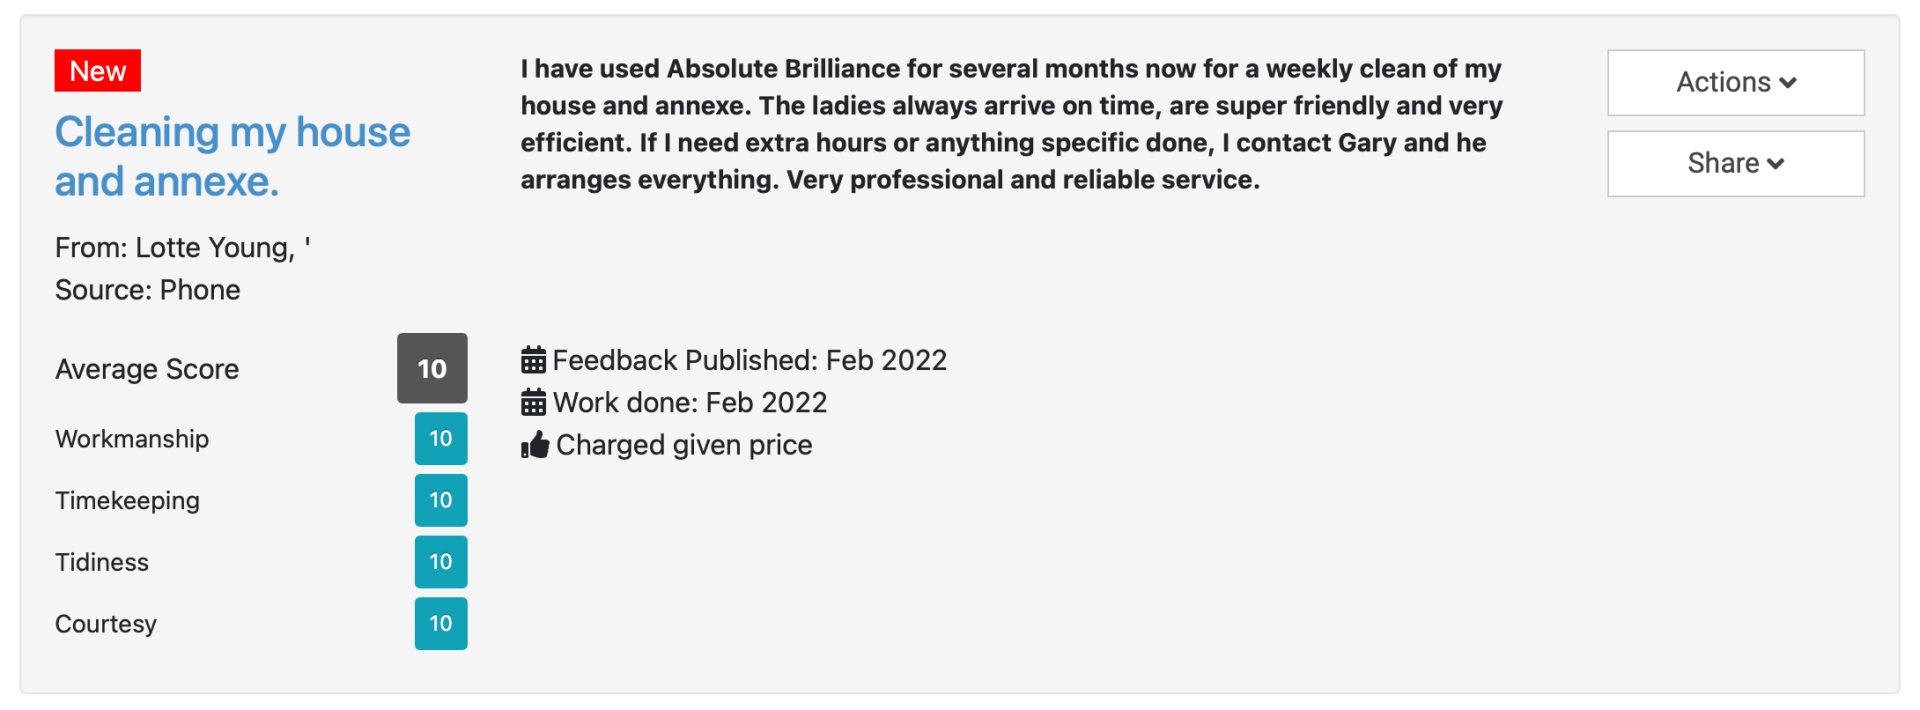Expand the Share dropdown

pos(1735,164)
